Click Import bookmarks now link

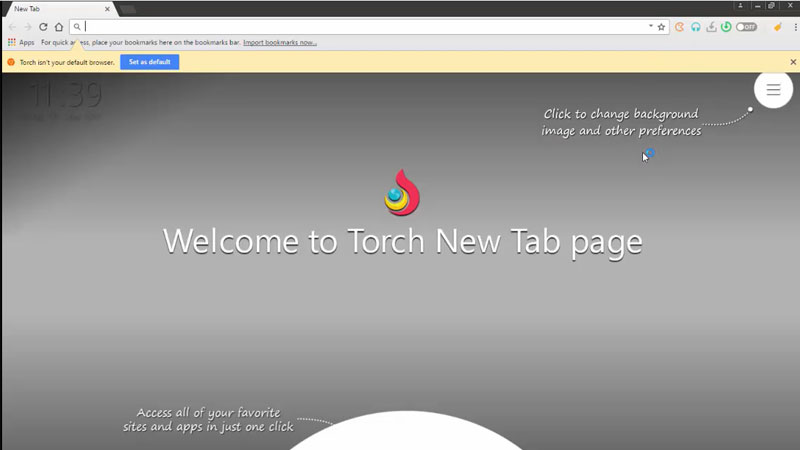(280, 42)
